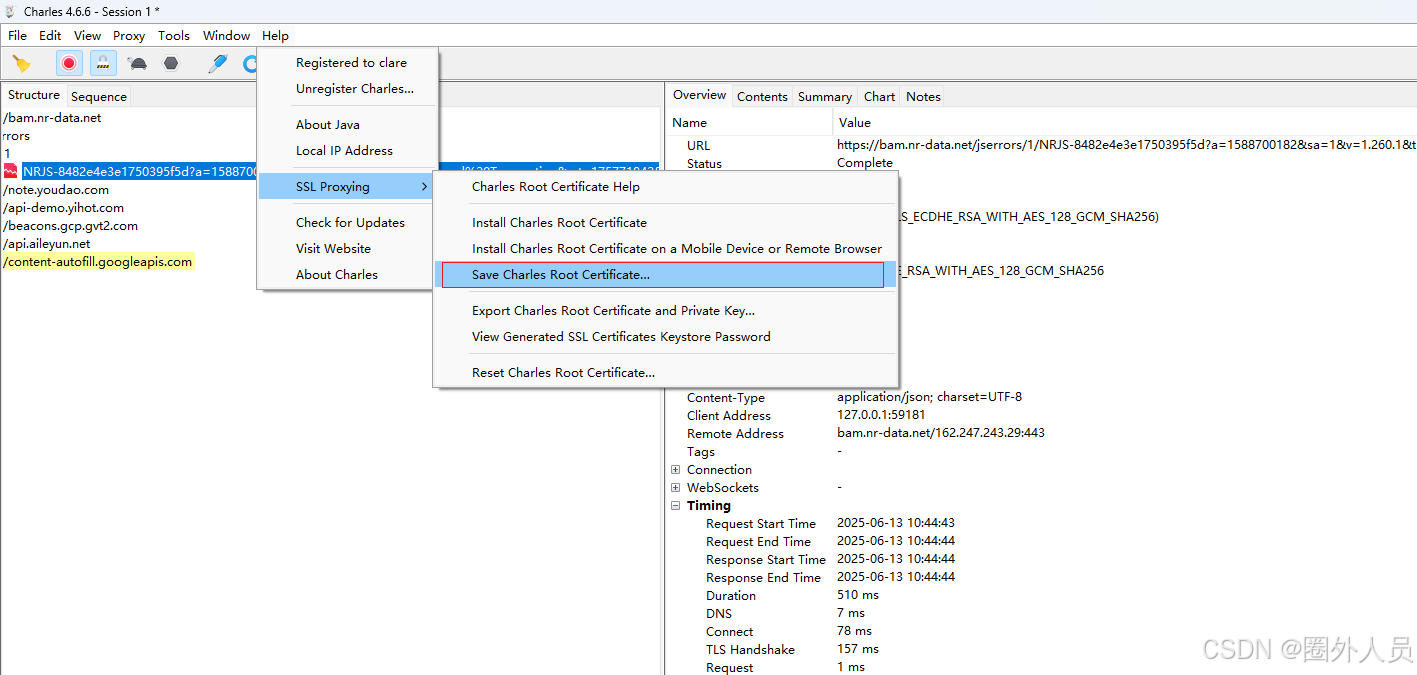The height and width of the screenshot is (675, 1417).
Task: Select content-autofill.googleapis.com host
Action: point(97,261)
